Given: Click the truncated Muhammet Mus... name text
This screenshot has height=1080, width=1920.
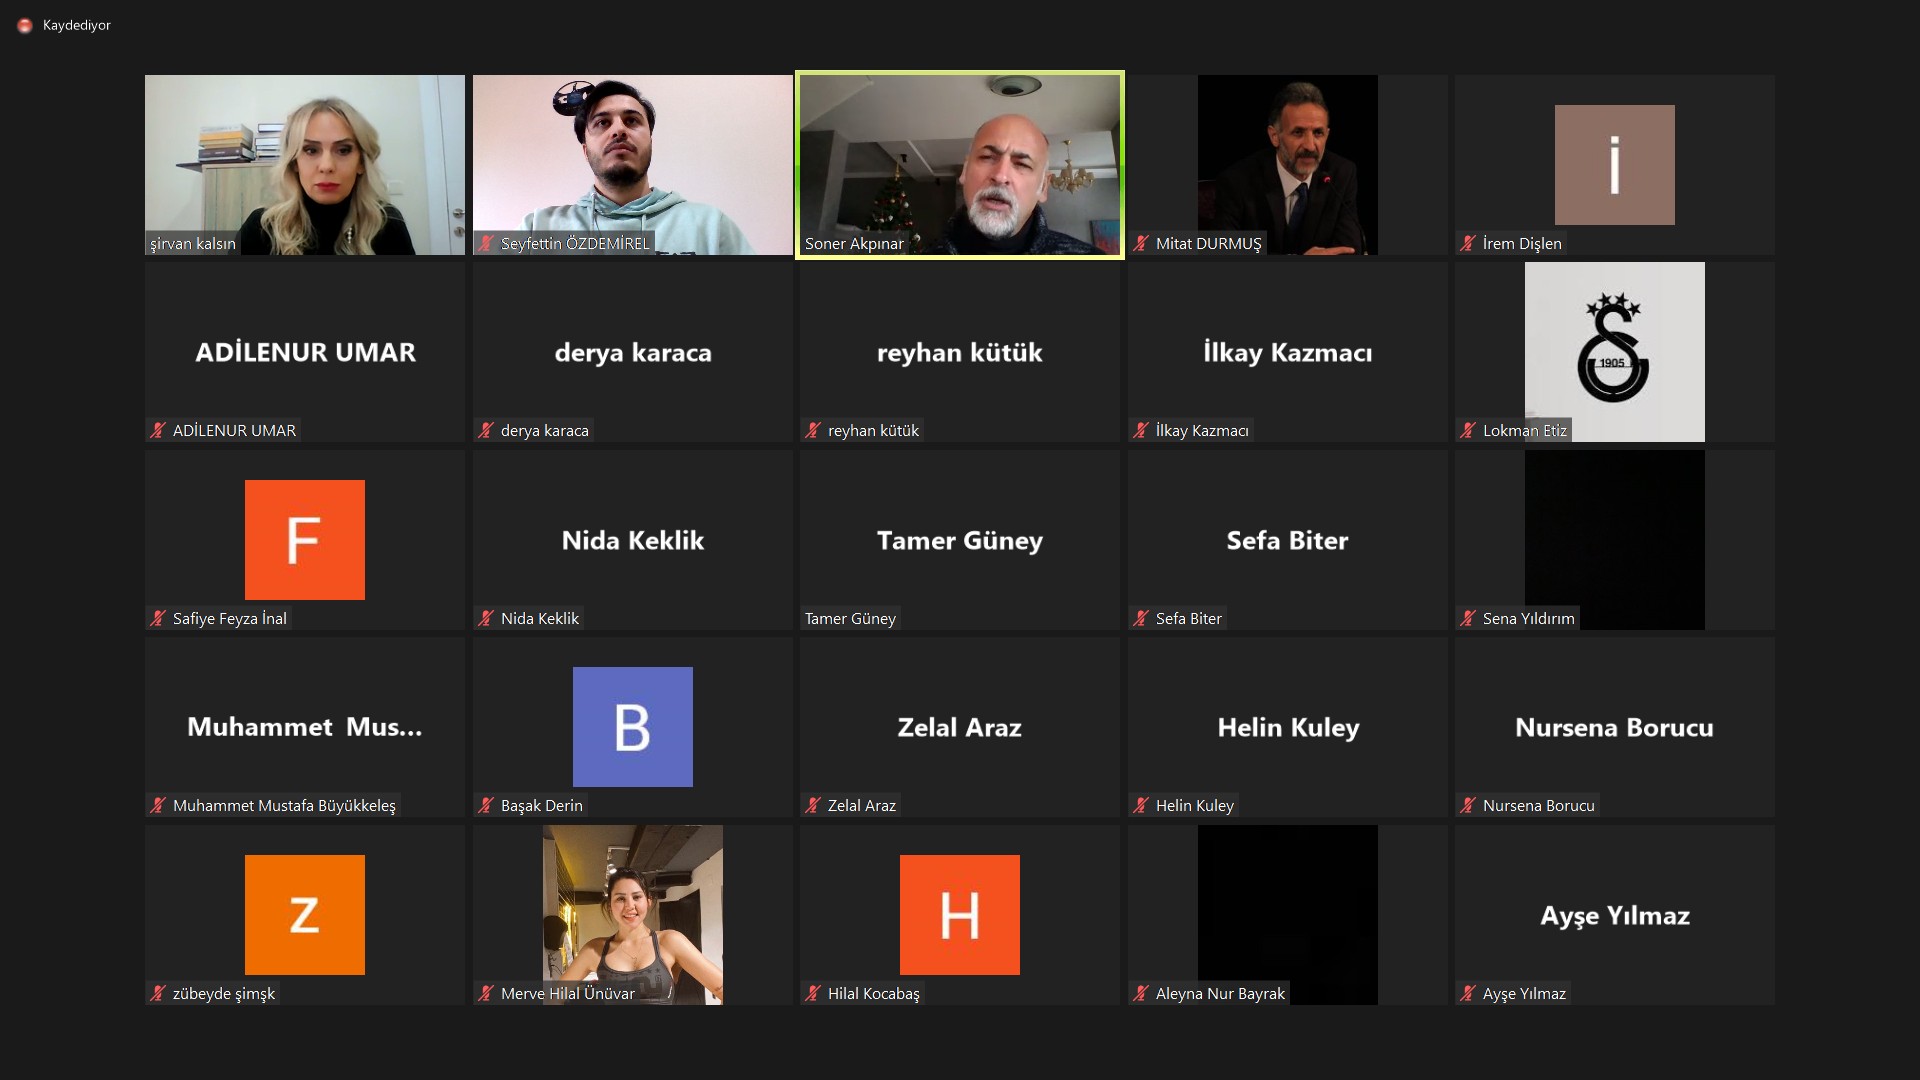Looking at the screenshot, I should pos(305,727).
